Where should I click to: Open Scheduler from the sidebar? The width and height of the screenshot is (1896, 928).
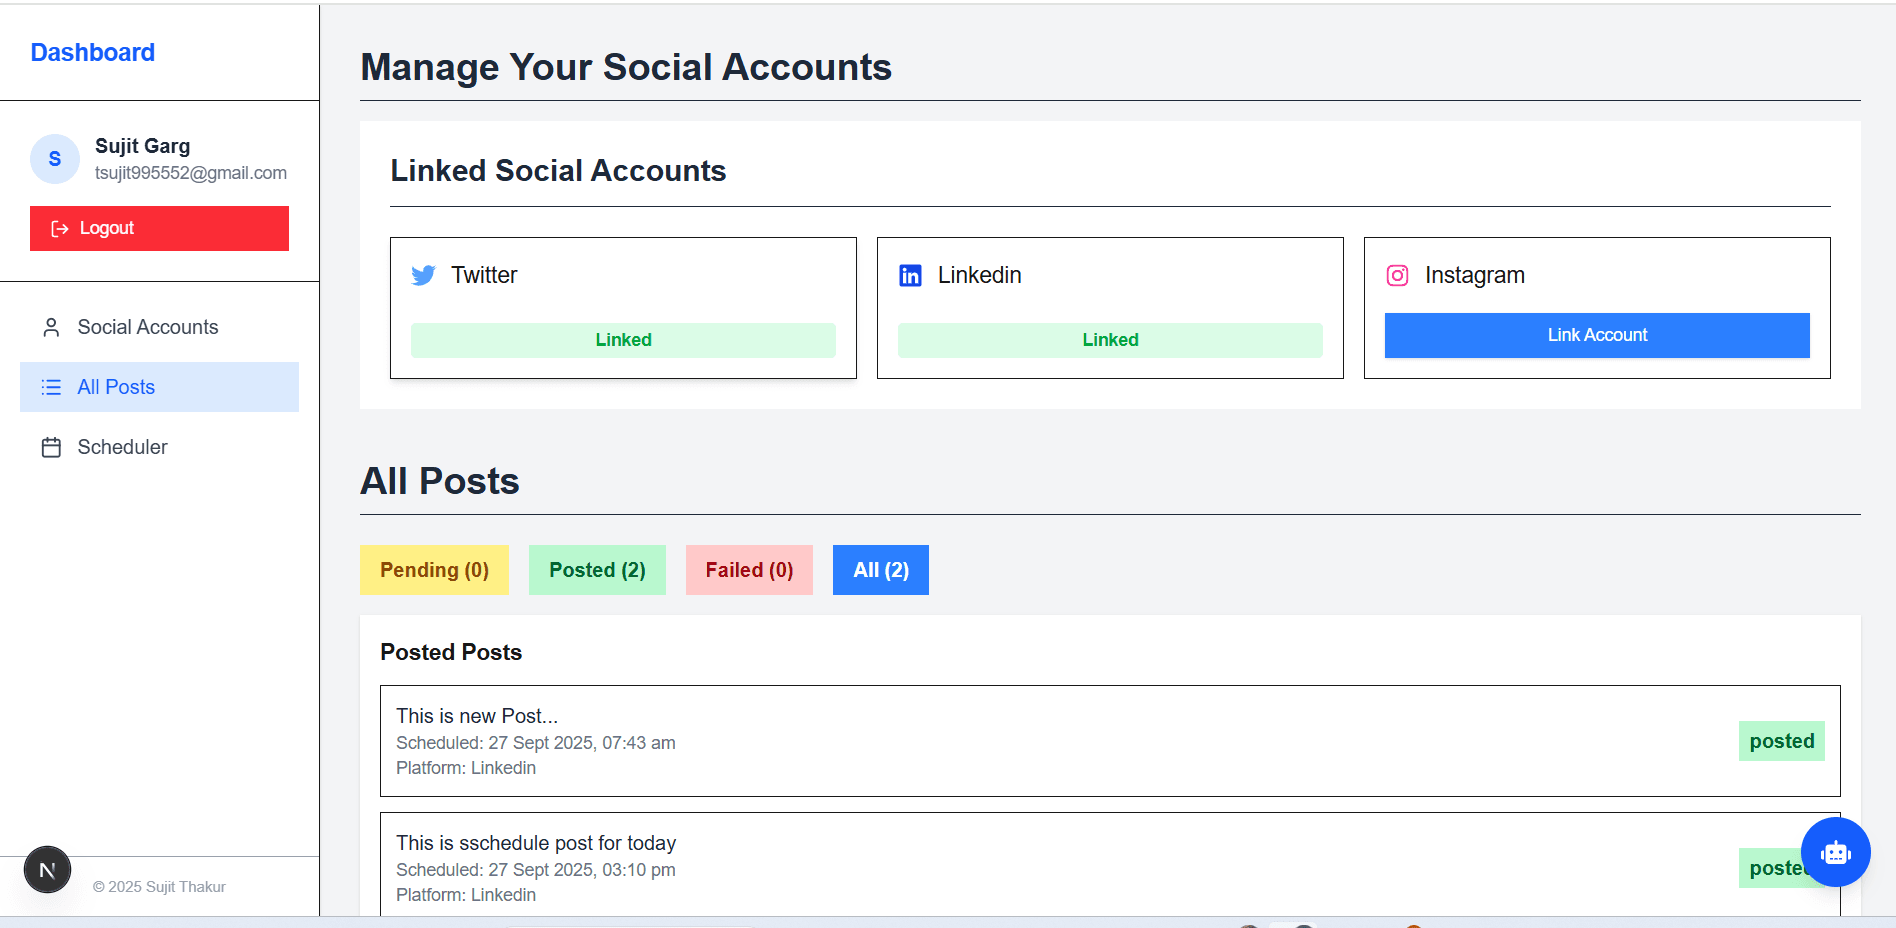click(122, 447)
